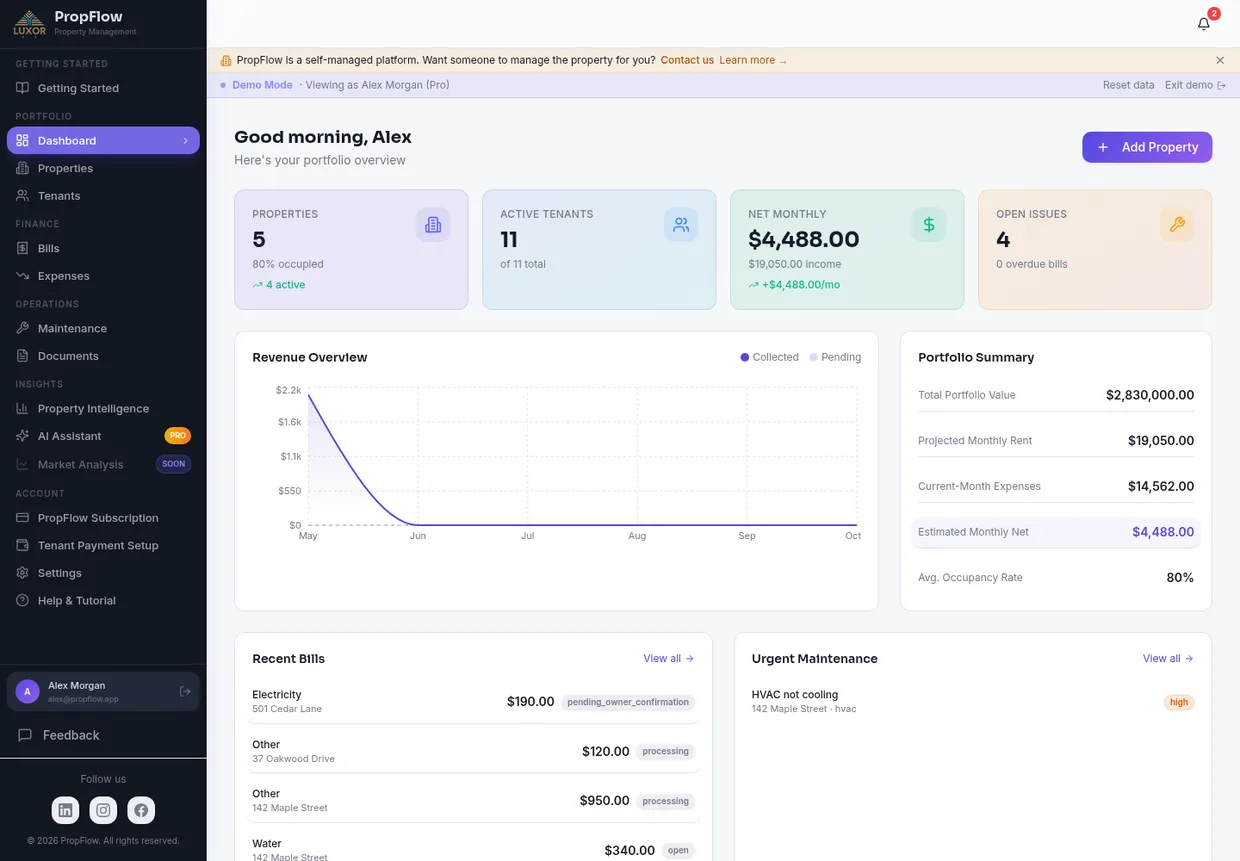Open the Tenants page
This screenshot has width=1240, height=861.
[103, 196]
